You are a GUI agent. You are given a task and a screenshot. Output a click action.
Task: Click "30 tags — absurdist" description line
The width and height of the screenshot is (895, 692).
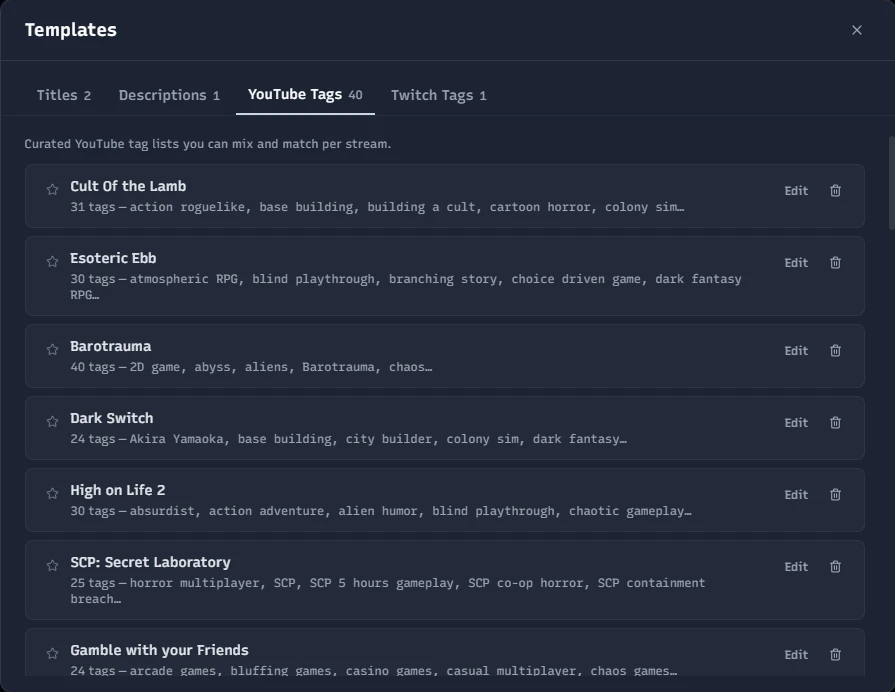[x=381, y=510]
